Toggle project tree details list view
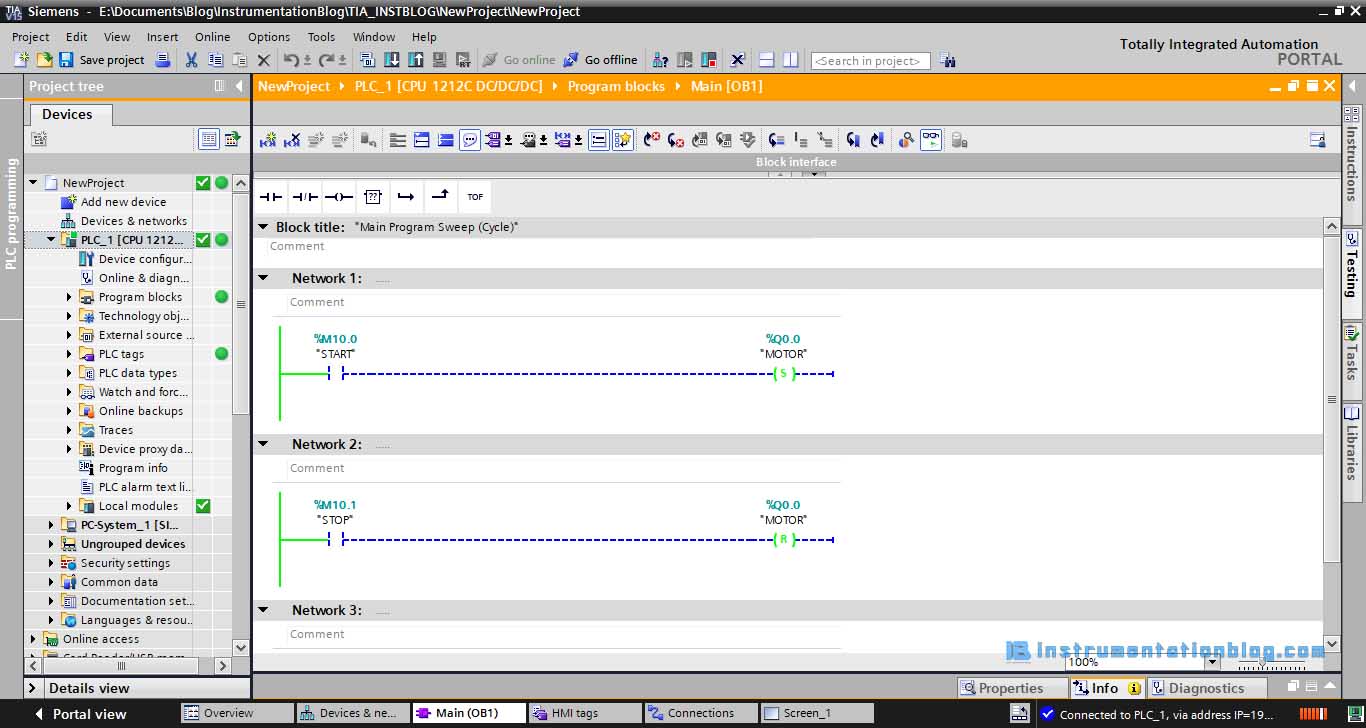1366x728 pixels. [208, 139]
